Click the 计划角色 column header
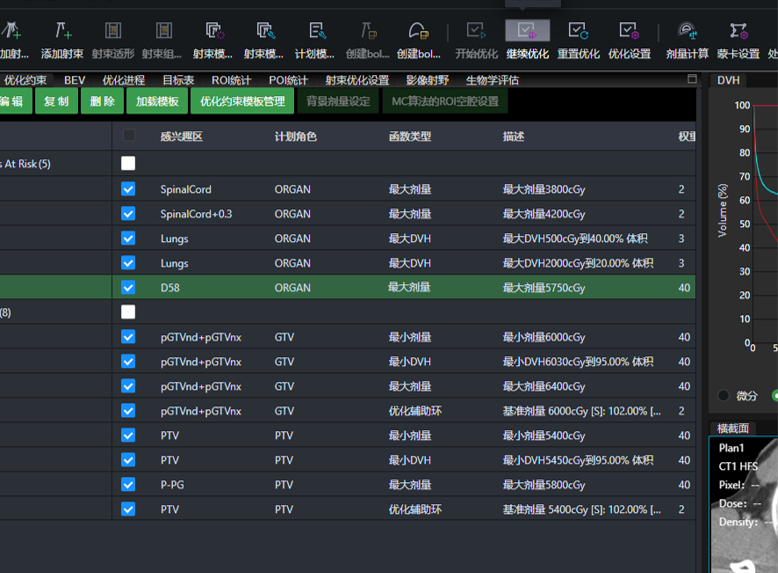778x573 pixels. 296,136
